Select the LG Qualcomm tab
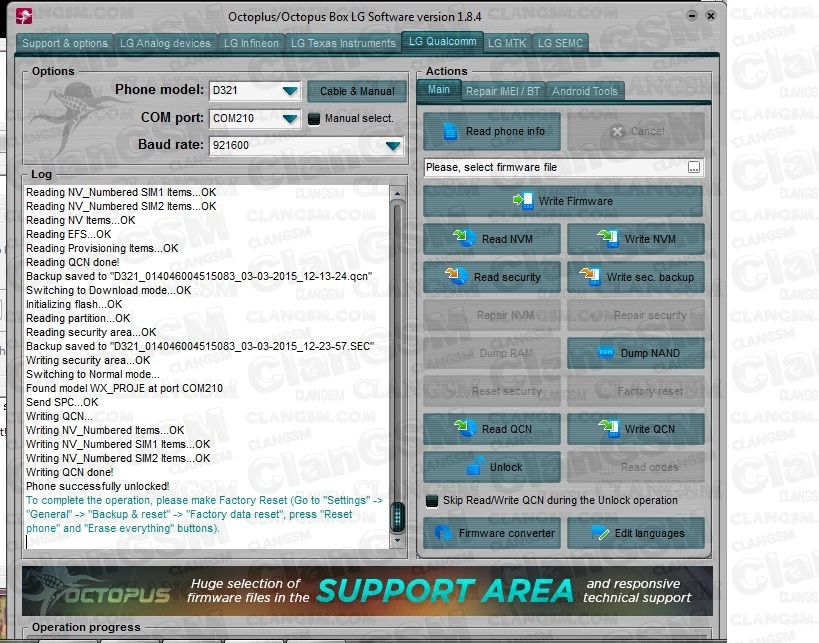This screenshot has width=819, height=643. [x=442, y=42]
